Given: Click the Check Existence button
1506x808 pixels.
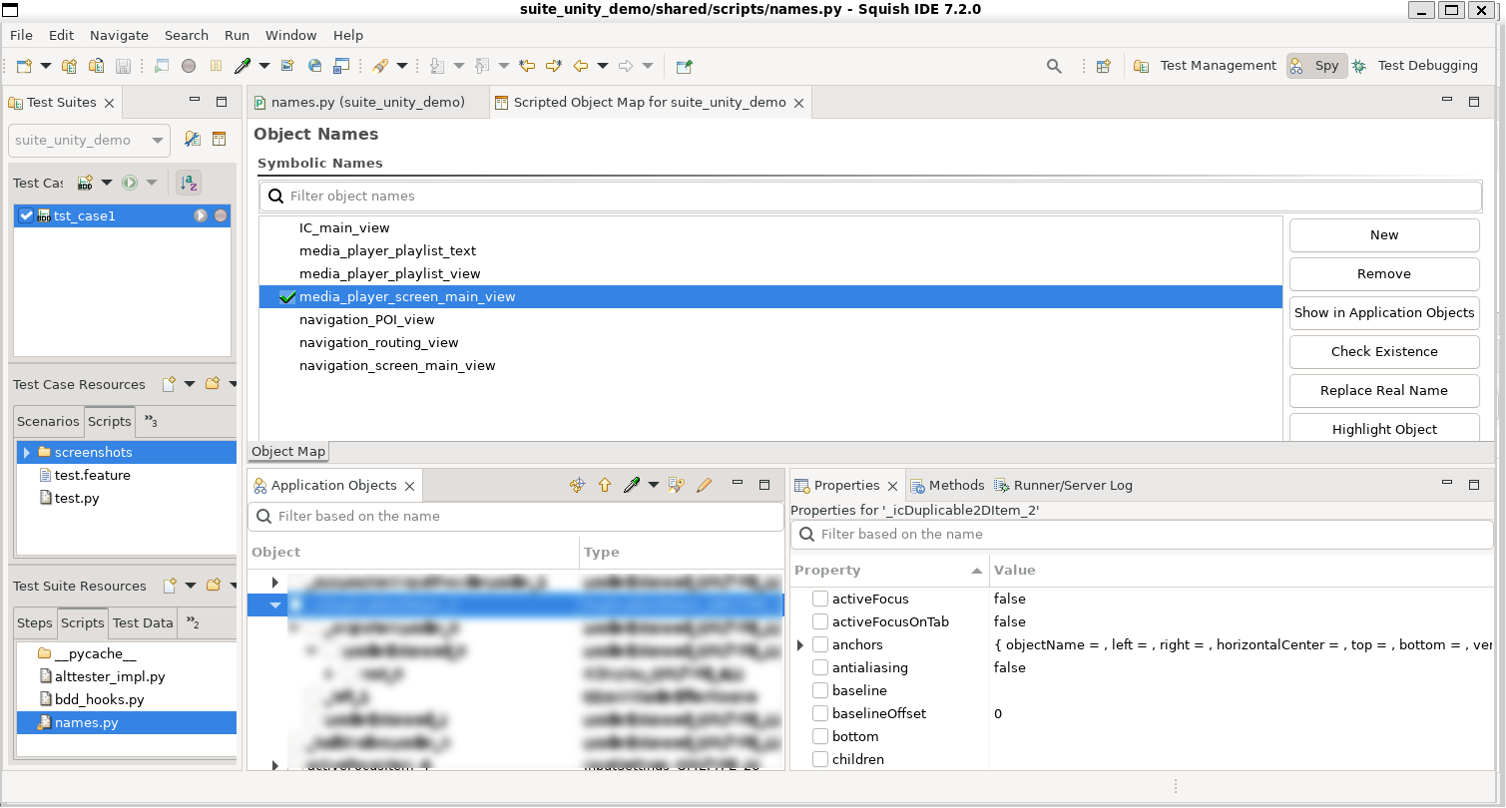Looking at the screenshot, I should tap(1383, 352).
